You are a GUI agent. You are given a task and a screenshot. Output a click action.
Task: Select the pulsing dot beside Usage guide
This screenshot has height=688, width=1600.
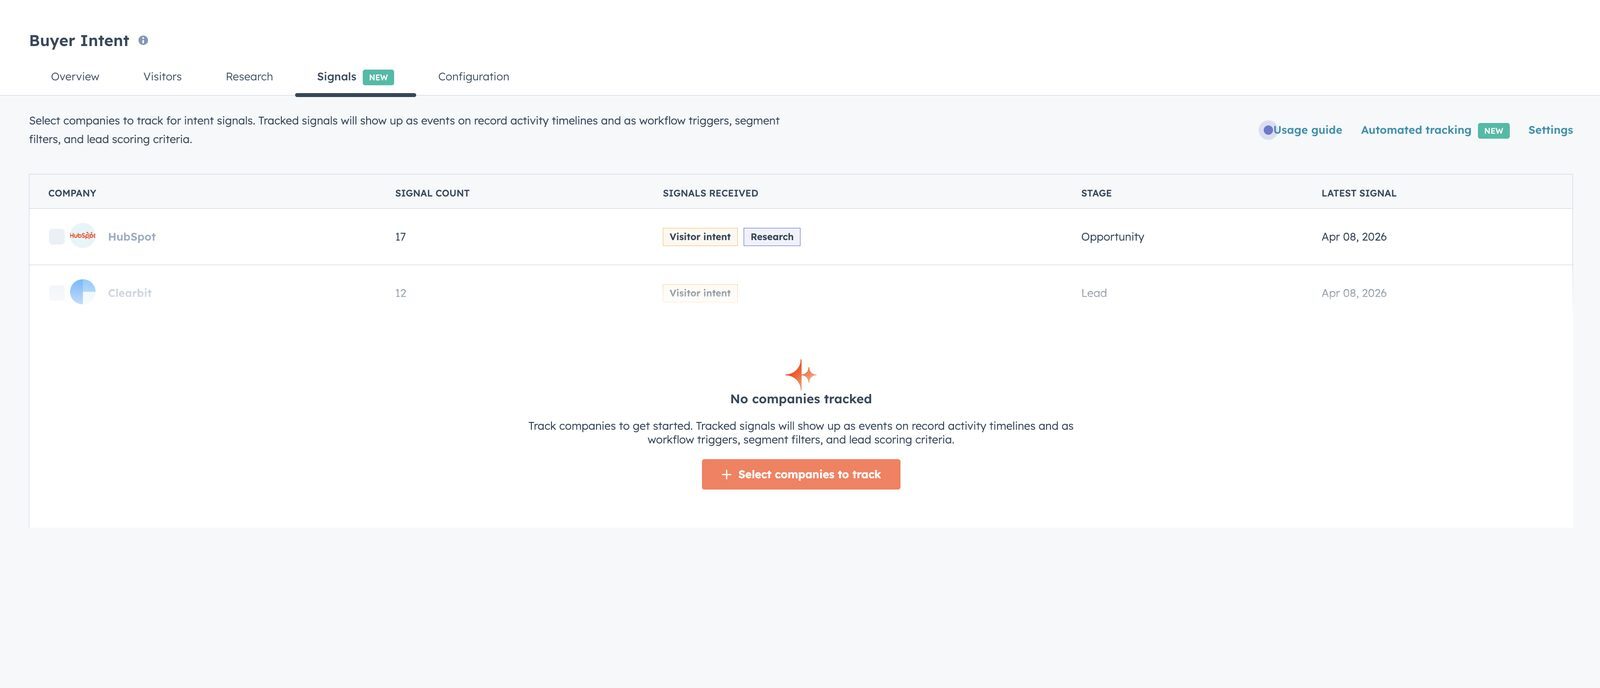[1268, 130]
